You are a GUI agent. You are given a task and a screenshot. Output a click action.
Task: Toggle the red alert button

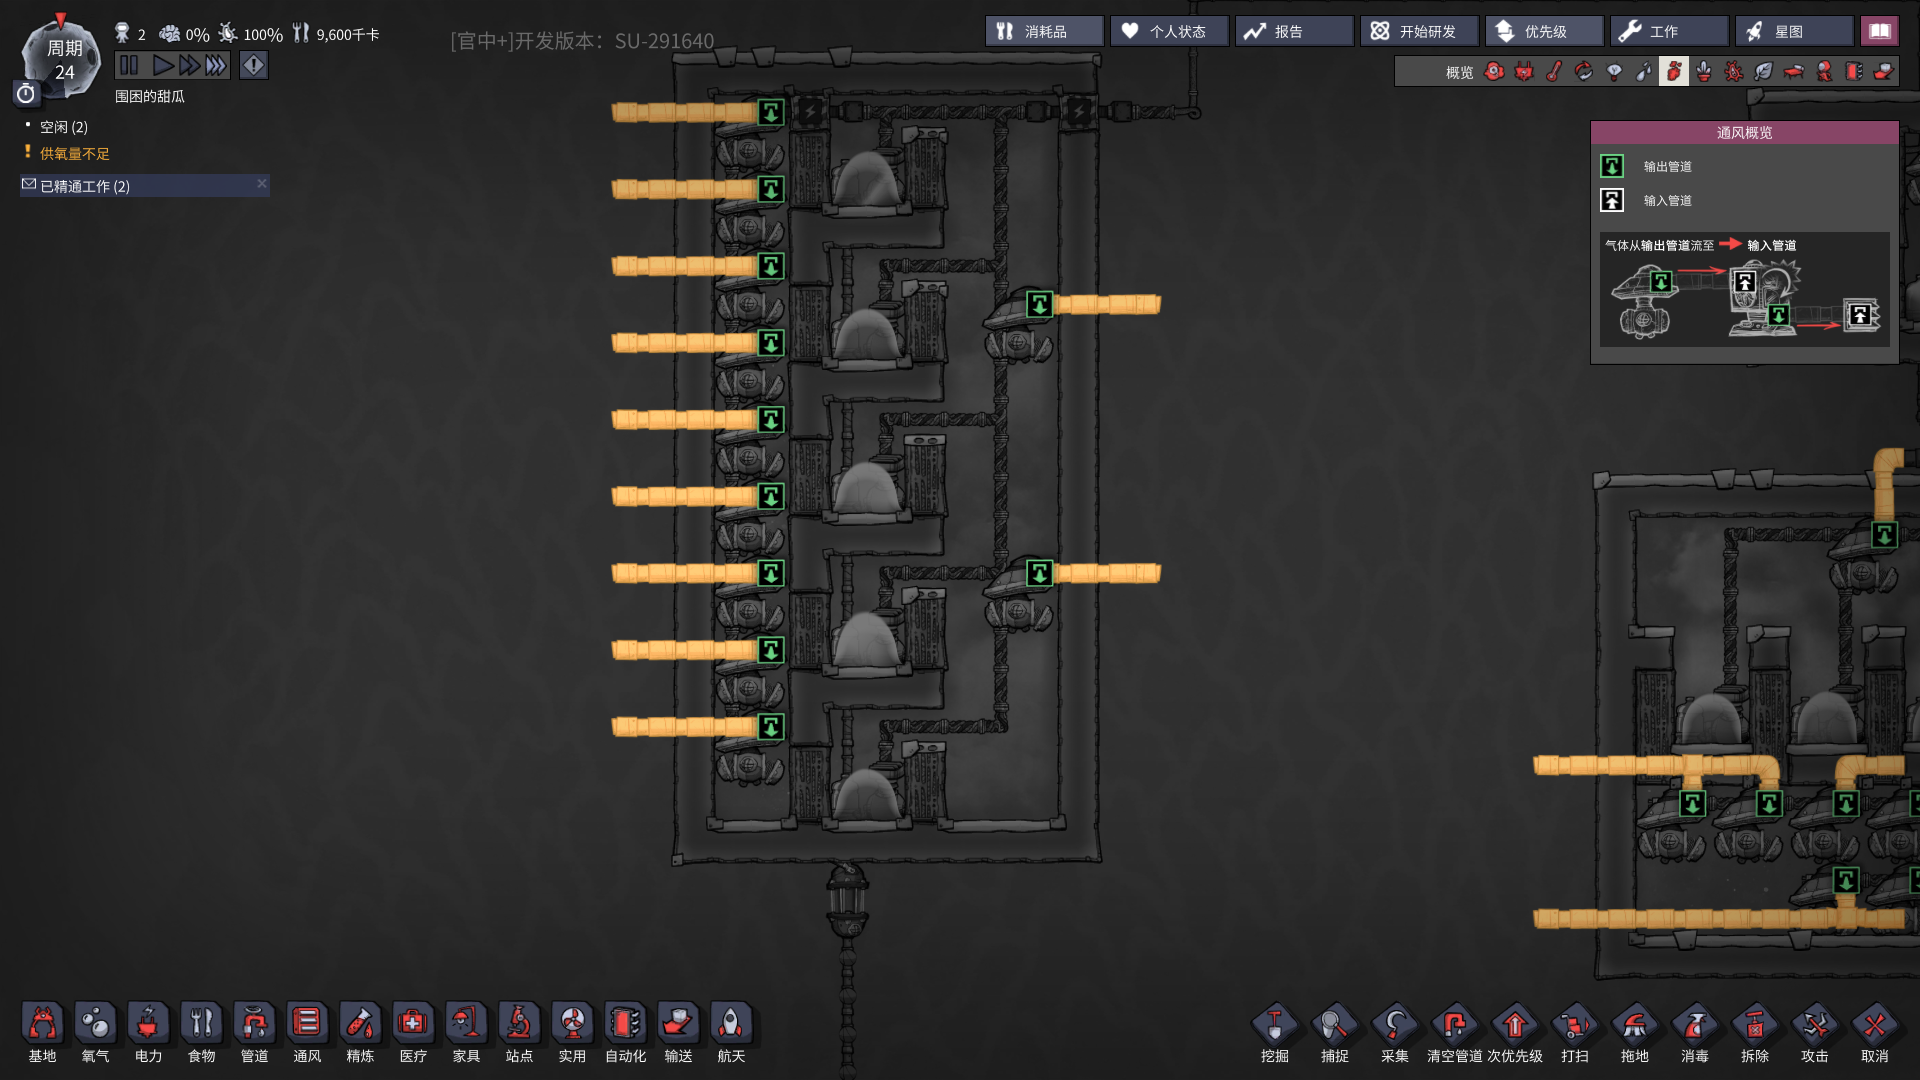[254, 66]
